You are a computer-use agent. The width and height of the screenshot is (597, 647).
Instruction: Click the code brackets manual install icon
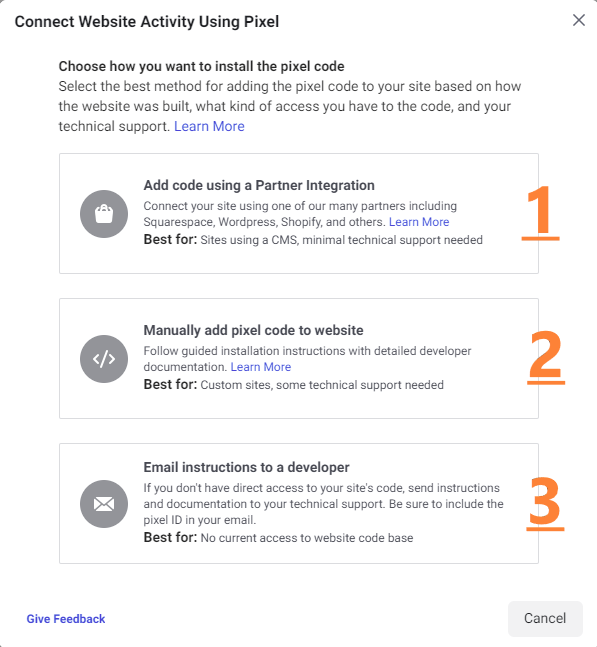104,359
